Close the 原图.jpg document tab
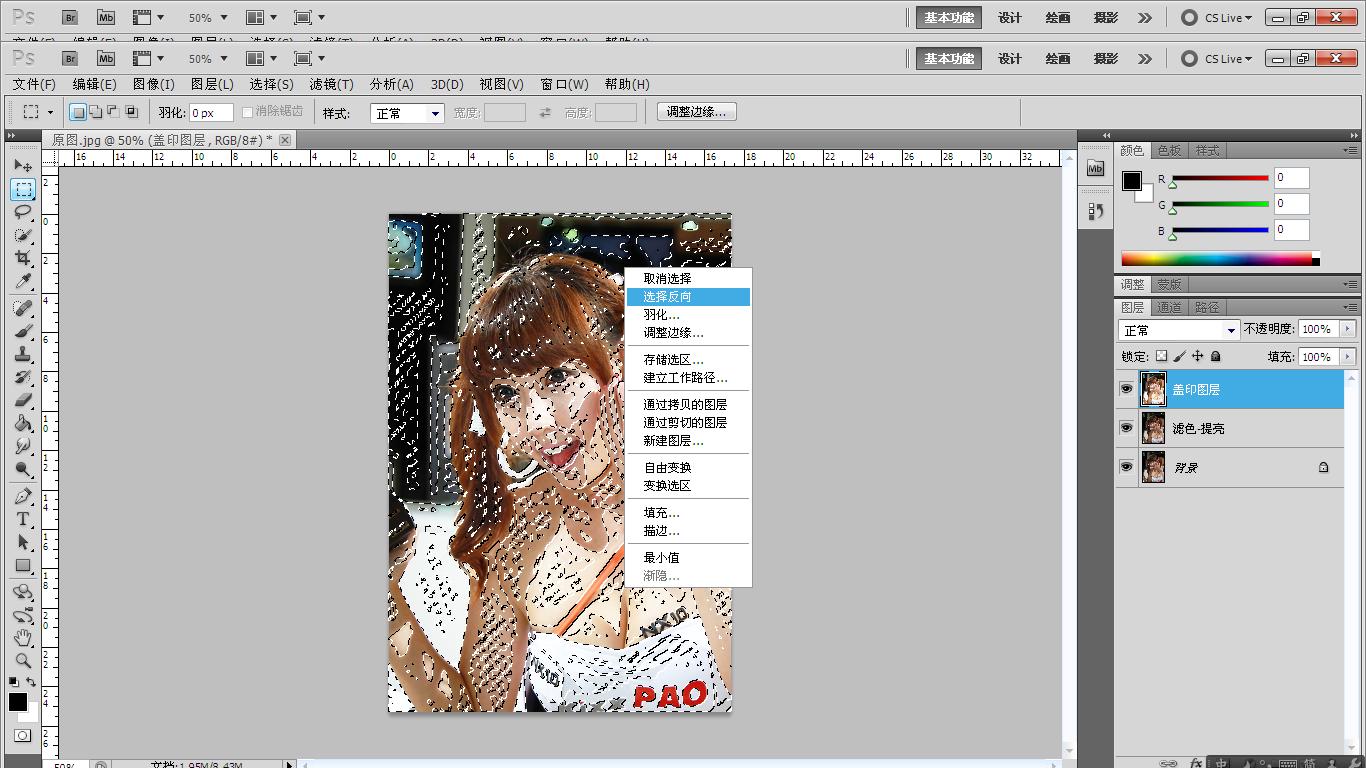 (x=285, y=140)
